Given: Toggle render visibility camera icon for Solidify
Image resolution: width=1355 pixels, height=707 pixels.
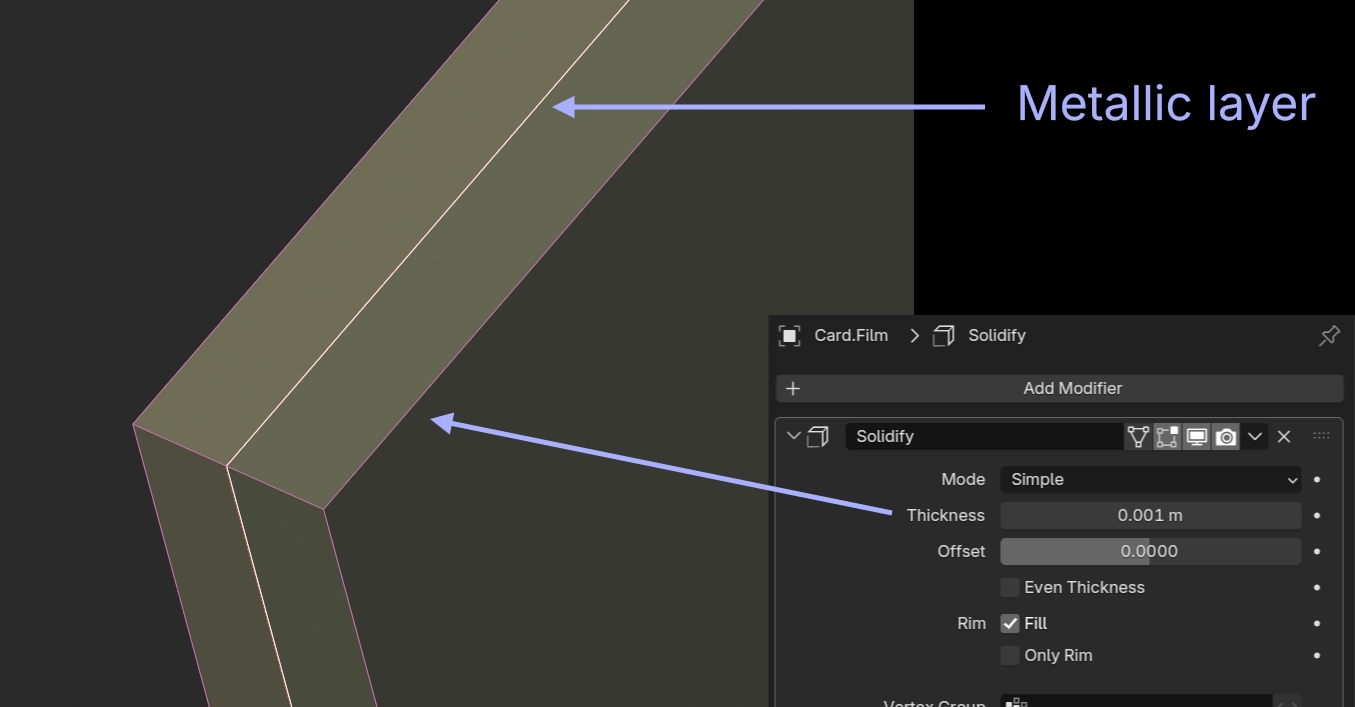Looking at the screenshot, I should 1225,436.
